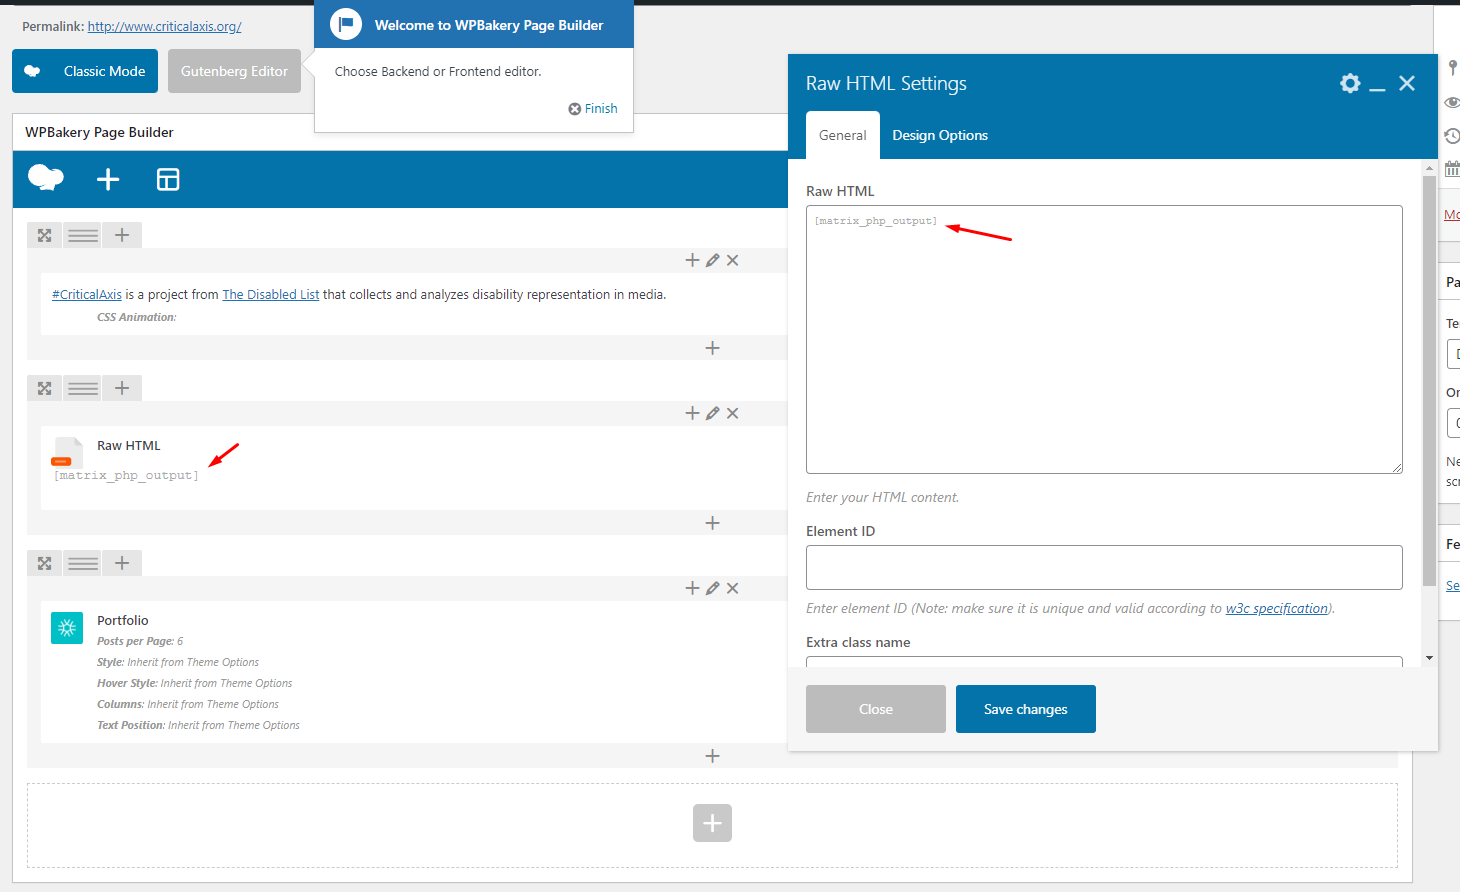
Task: Click the Close button in settings panel
Action: pyautogui.click(x=876, y=709)
